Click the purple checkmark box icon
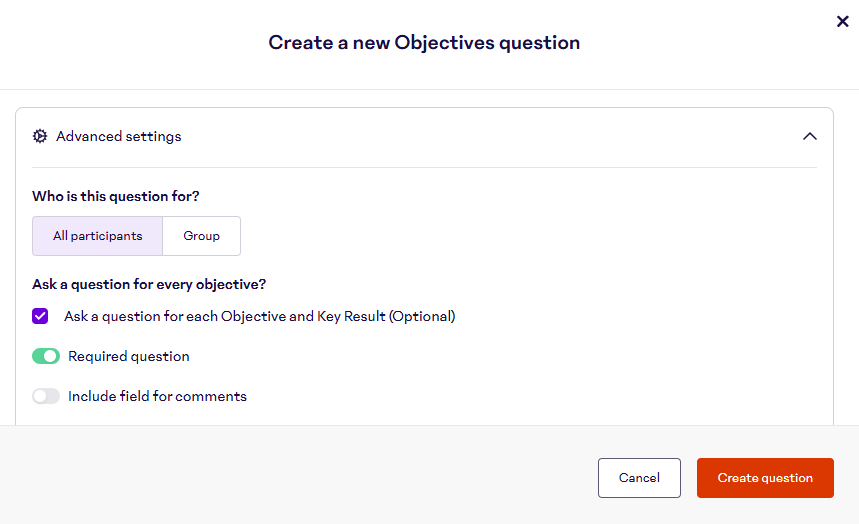 40,316
